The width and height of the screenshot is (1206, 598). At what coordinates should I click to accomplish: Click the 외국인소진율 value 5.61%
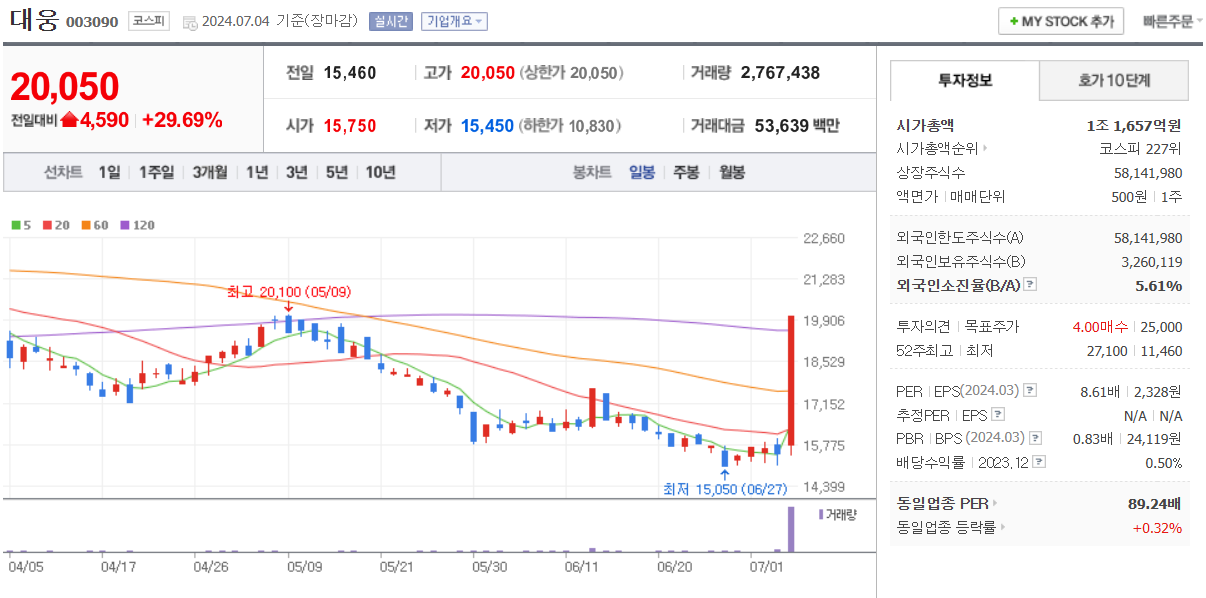(x=1159, y=286)
